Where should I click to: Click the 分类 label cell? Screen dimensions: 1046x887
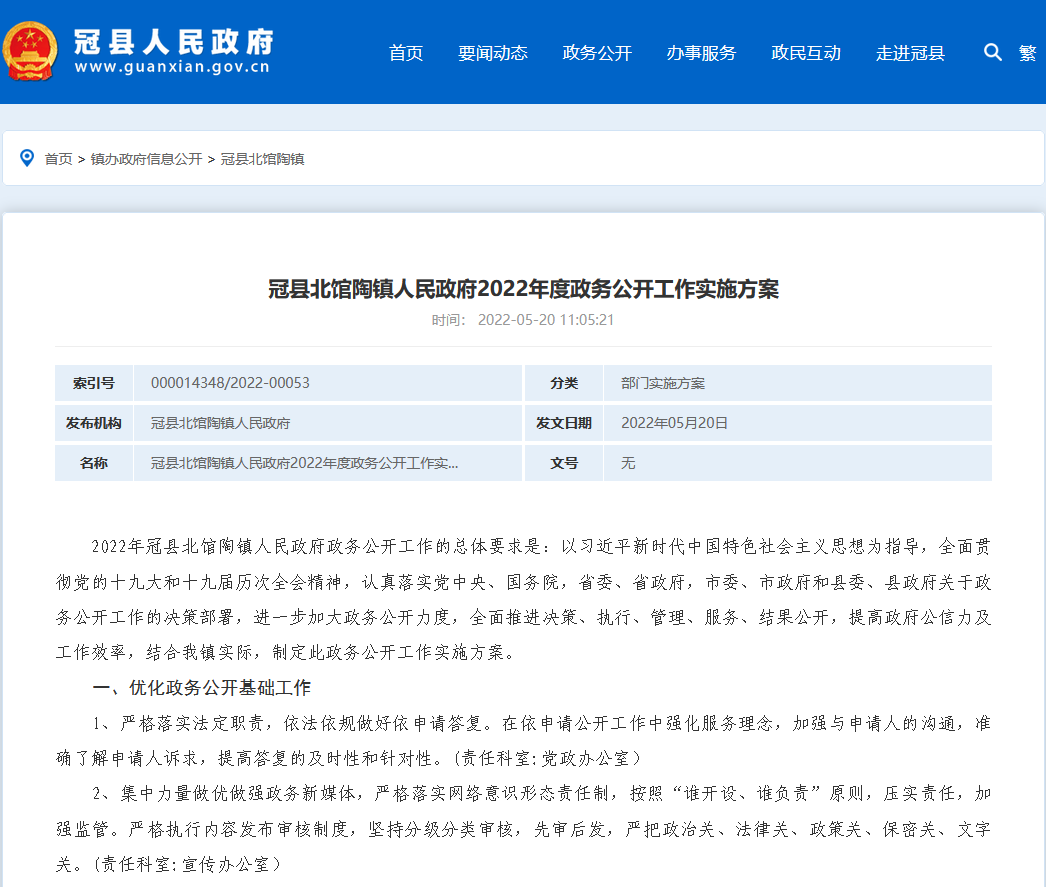[x=564, y=383]
